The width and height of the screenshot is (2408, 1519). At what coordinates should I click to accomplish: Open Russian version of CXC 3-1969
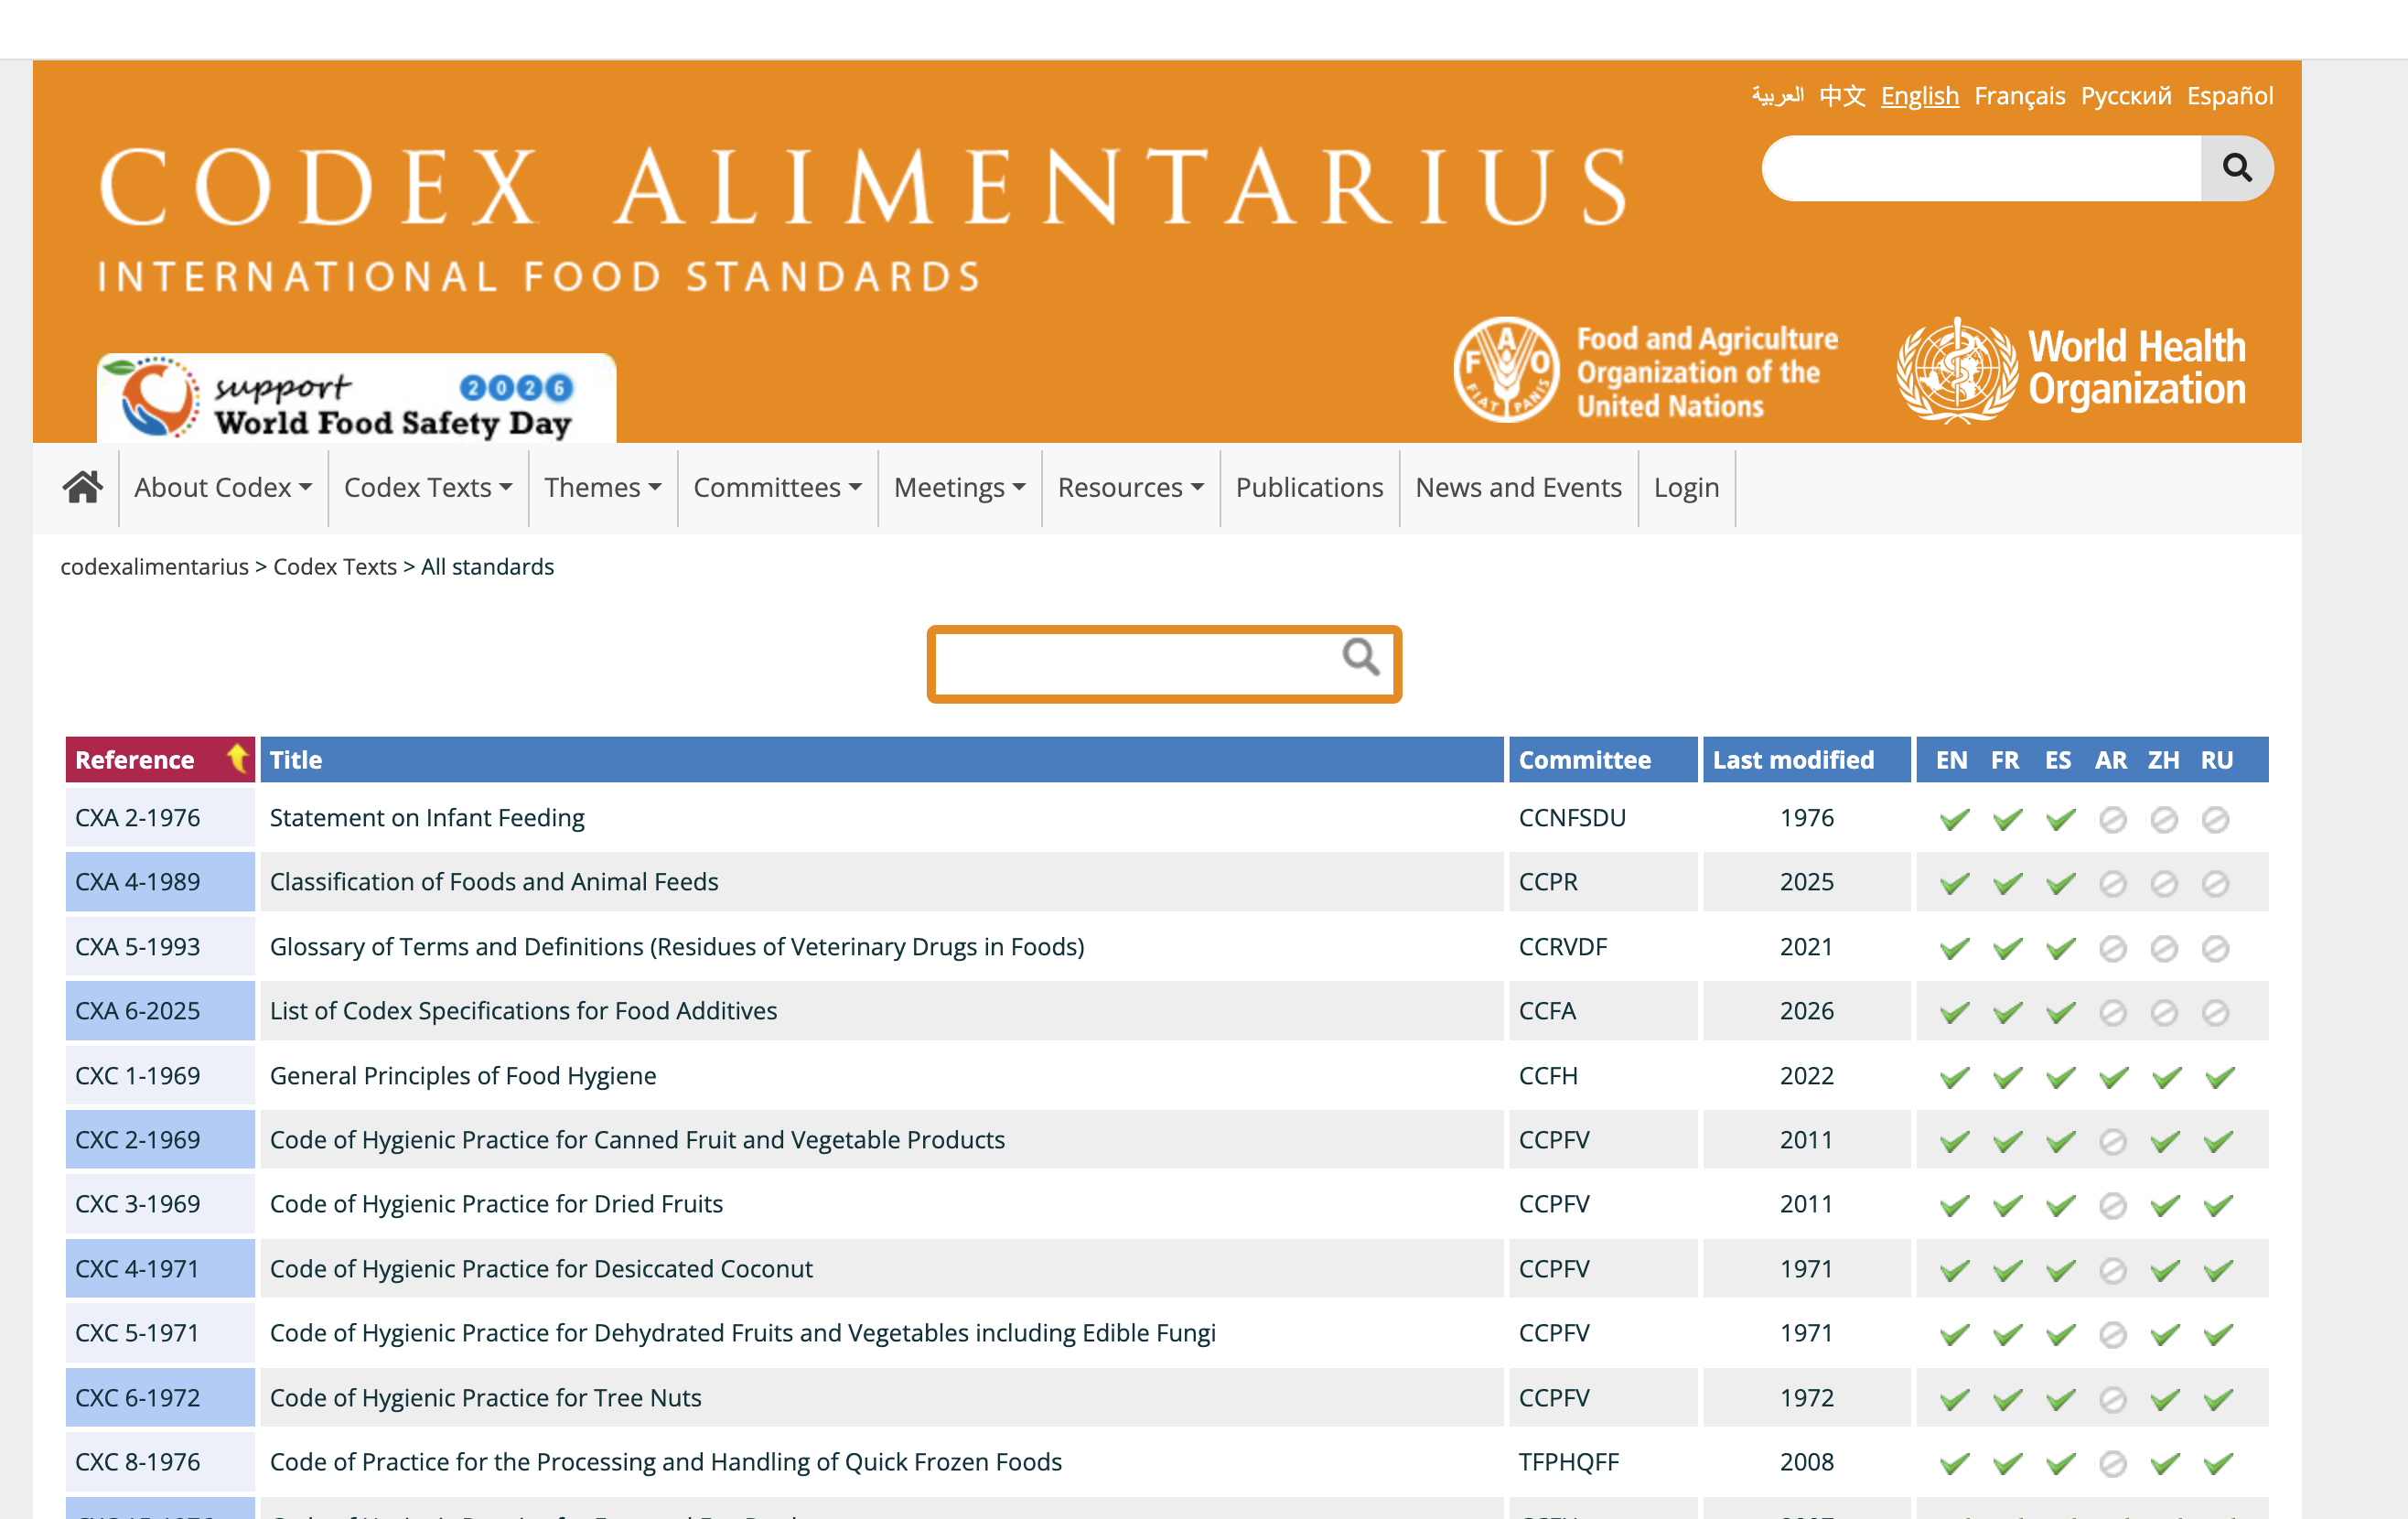coord(2218,1205)
